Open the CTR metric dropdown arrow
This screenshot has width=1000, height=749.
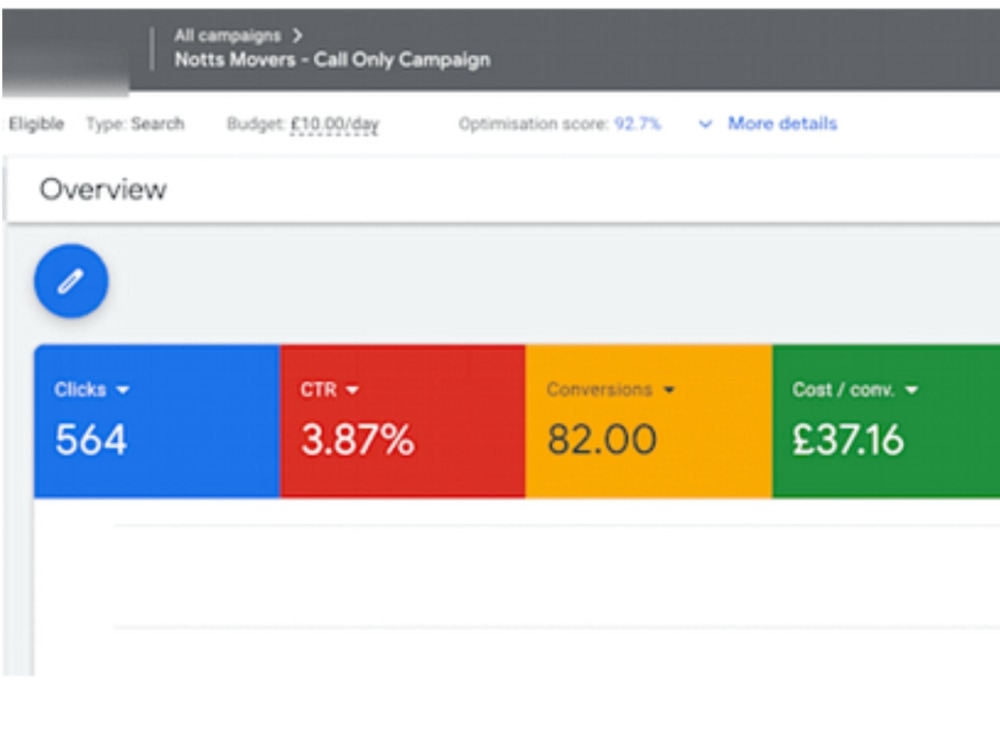point(352,390)
